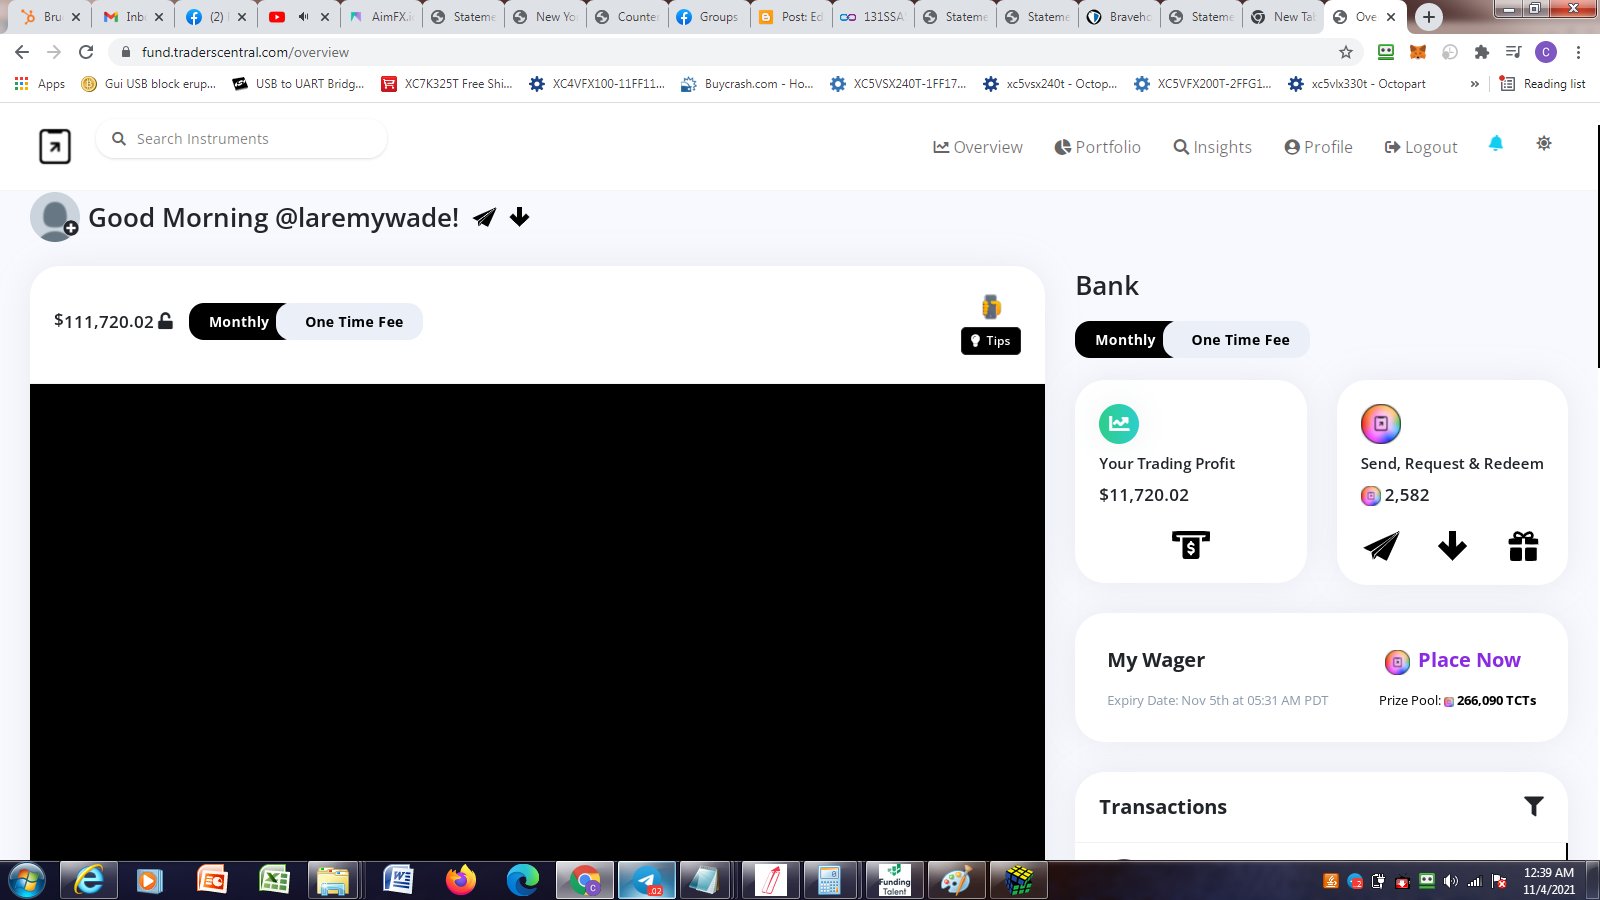
Task: Switch to the Groups Facebook tab
Action: coord(709,17)
